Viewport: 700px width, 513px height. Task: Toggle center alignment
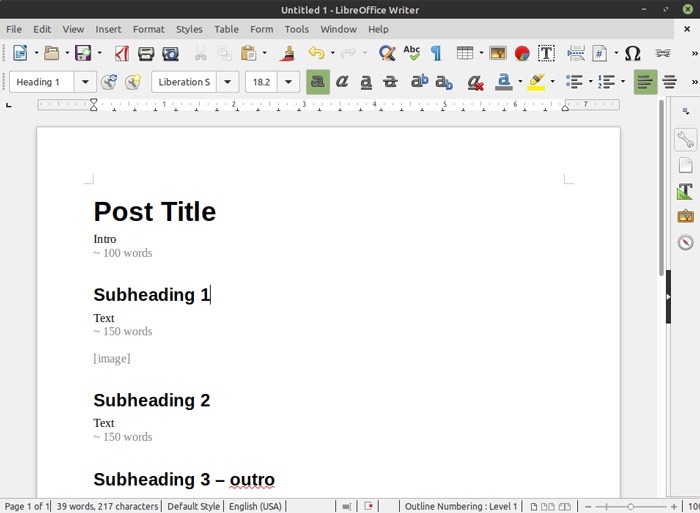pyautogui.click(x=669, y=82)
